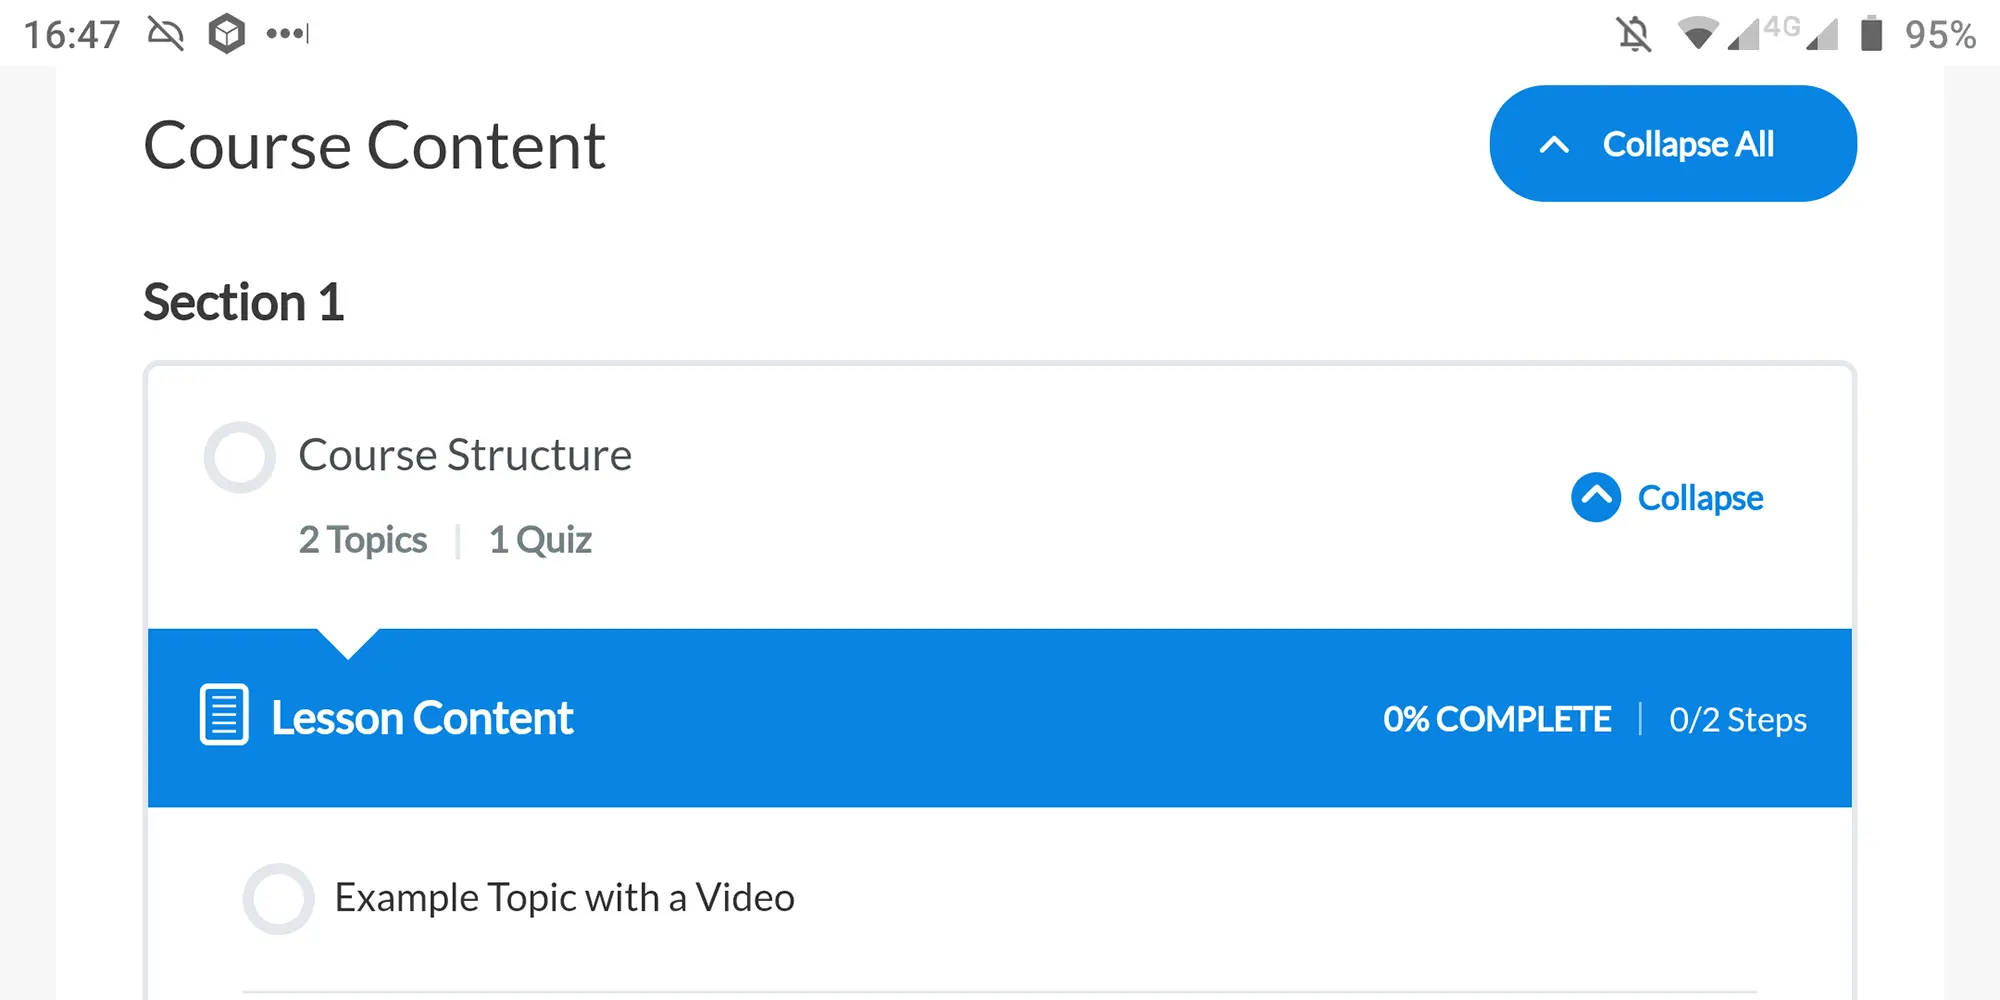Collapse the Course Structure lesson

click(x=1699, y=498)
